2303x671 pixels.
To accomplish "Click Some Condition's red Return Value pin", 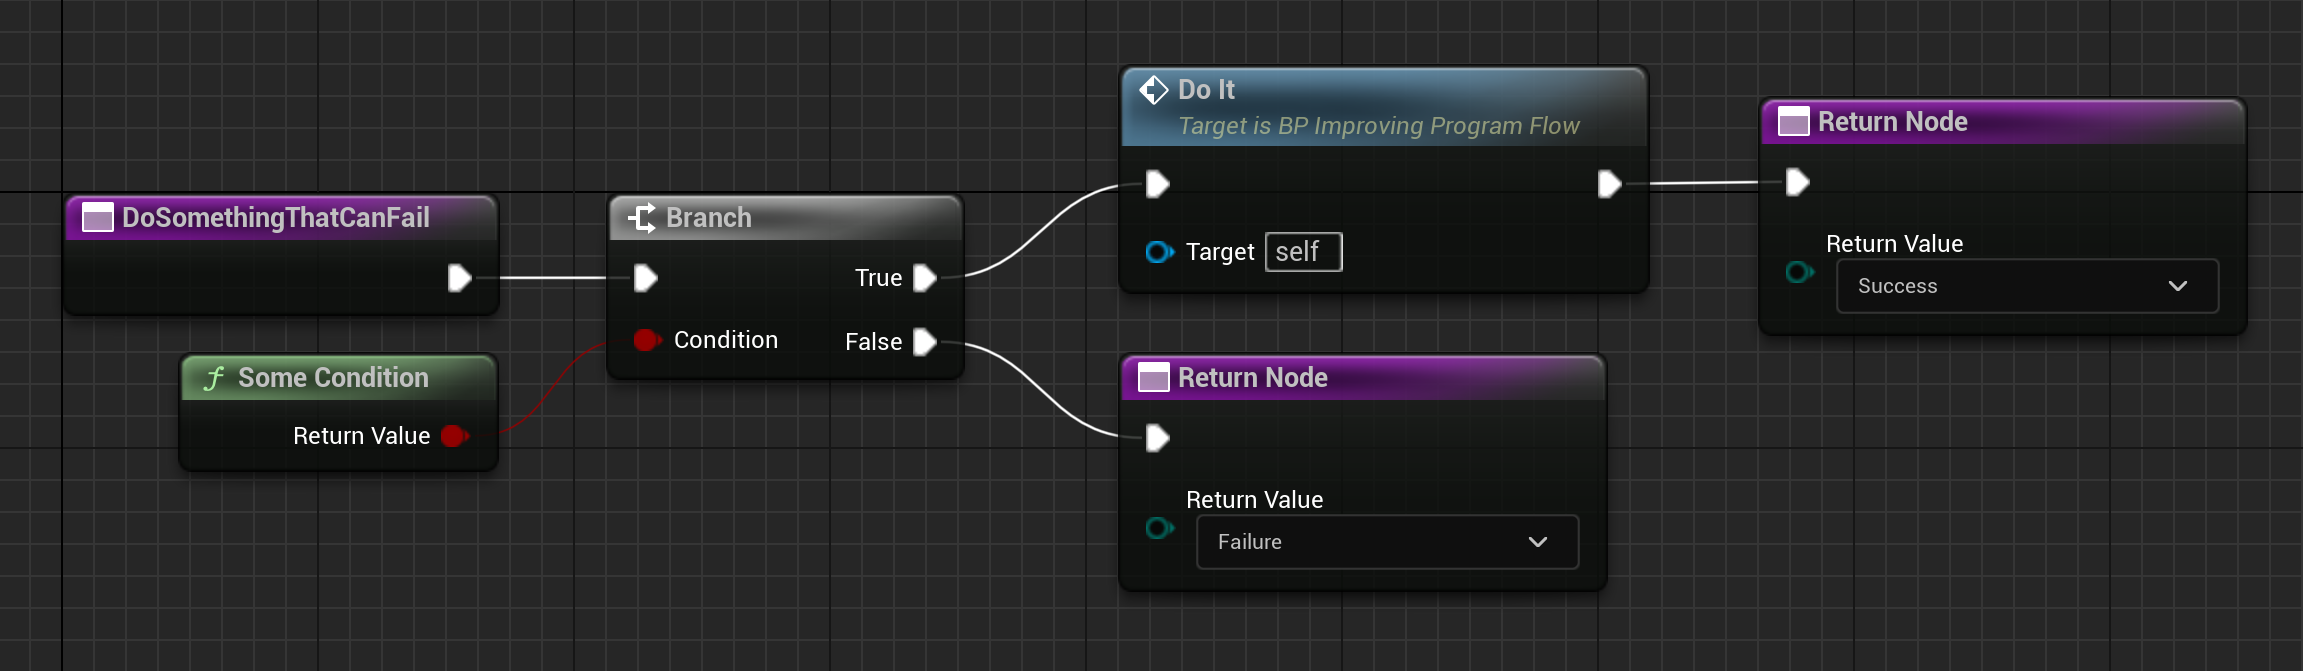I will pos(455,436).
